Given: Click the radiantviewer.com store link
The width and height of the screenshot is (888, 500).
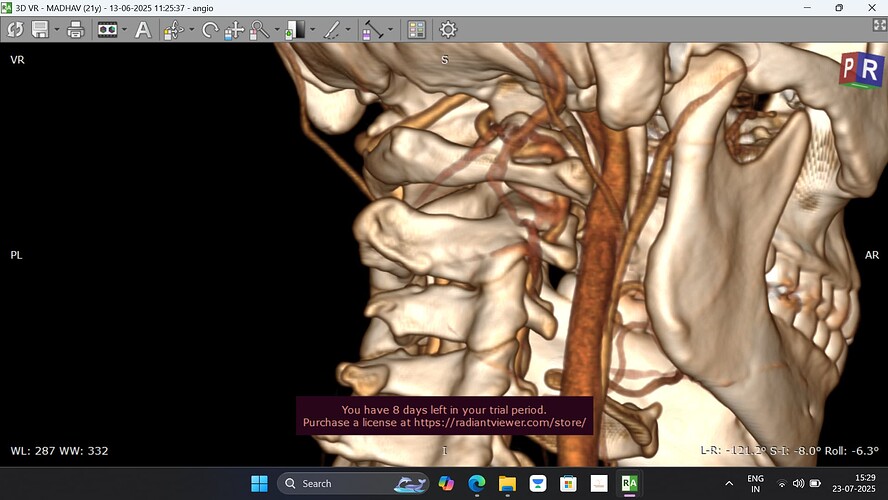Looking at the screenshot, I should point(500,422).
